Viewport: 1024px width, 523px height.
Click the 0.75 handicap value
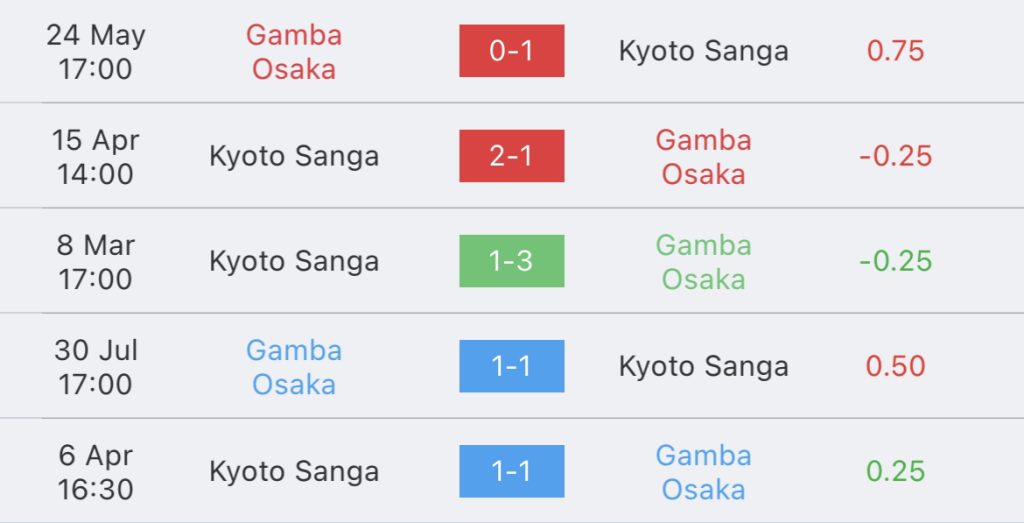(x=895, y=51)
